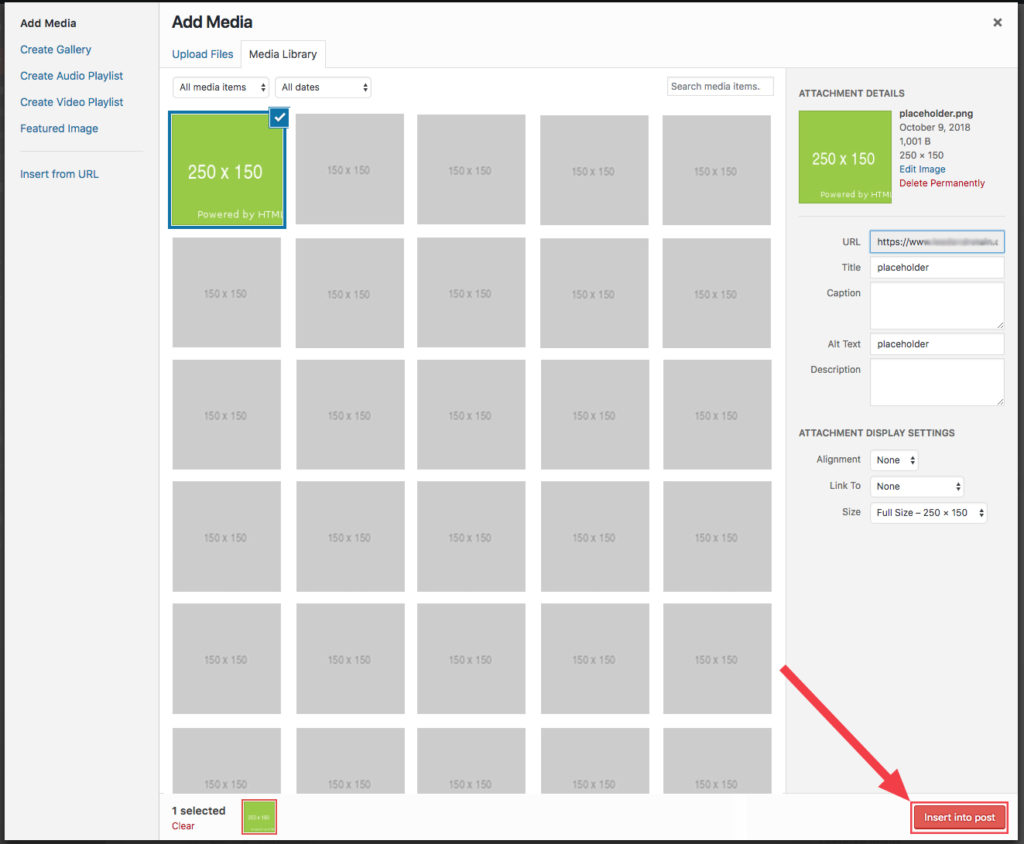The image size is (1024, 844).
Task: Open the All dates filter dropdown
Action: click(x=323, y=87)
